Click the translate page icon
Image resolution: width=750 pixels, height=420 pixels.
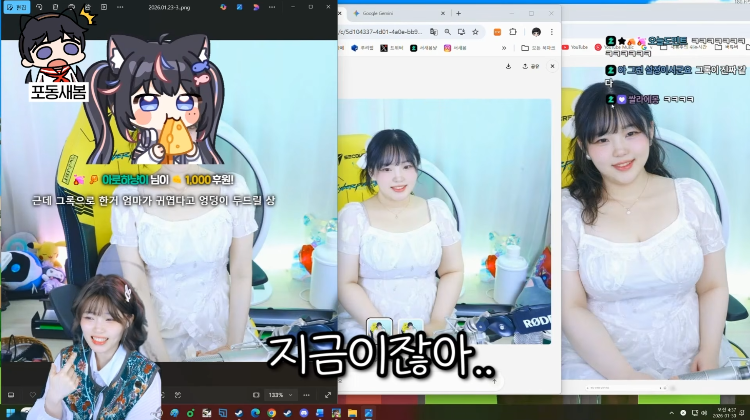(x=434, y=32)
